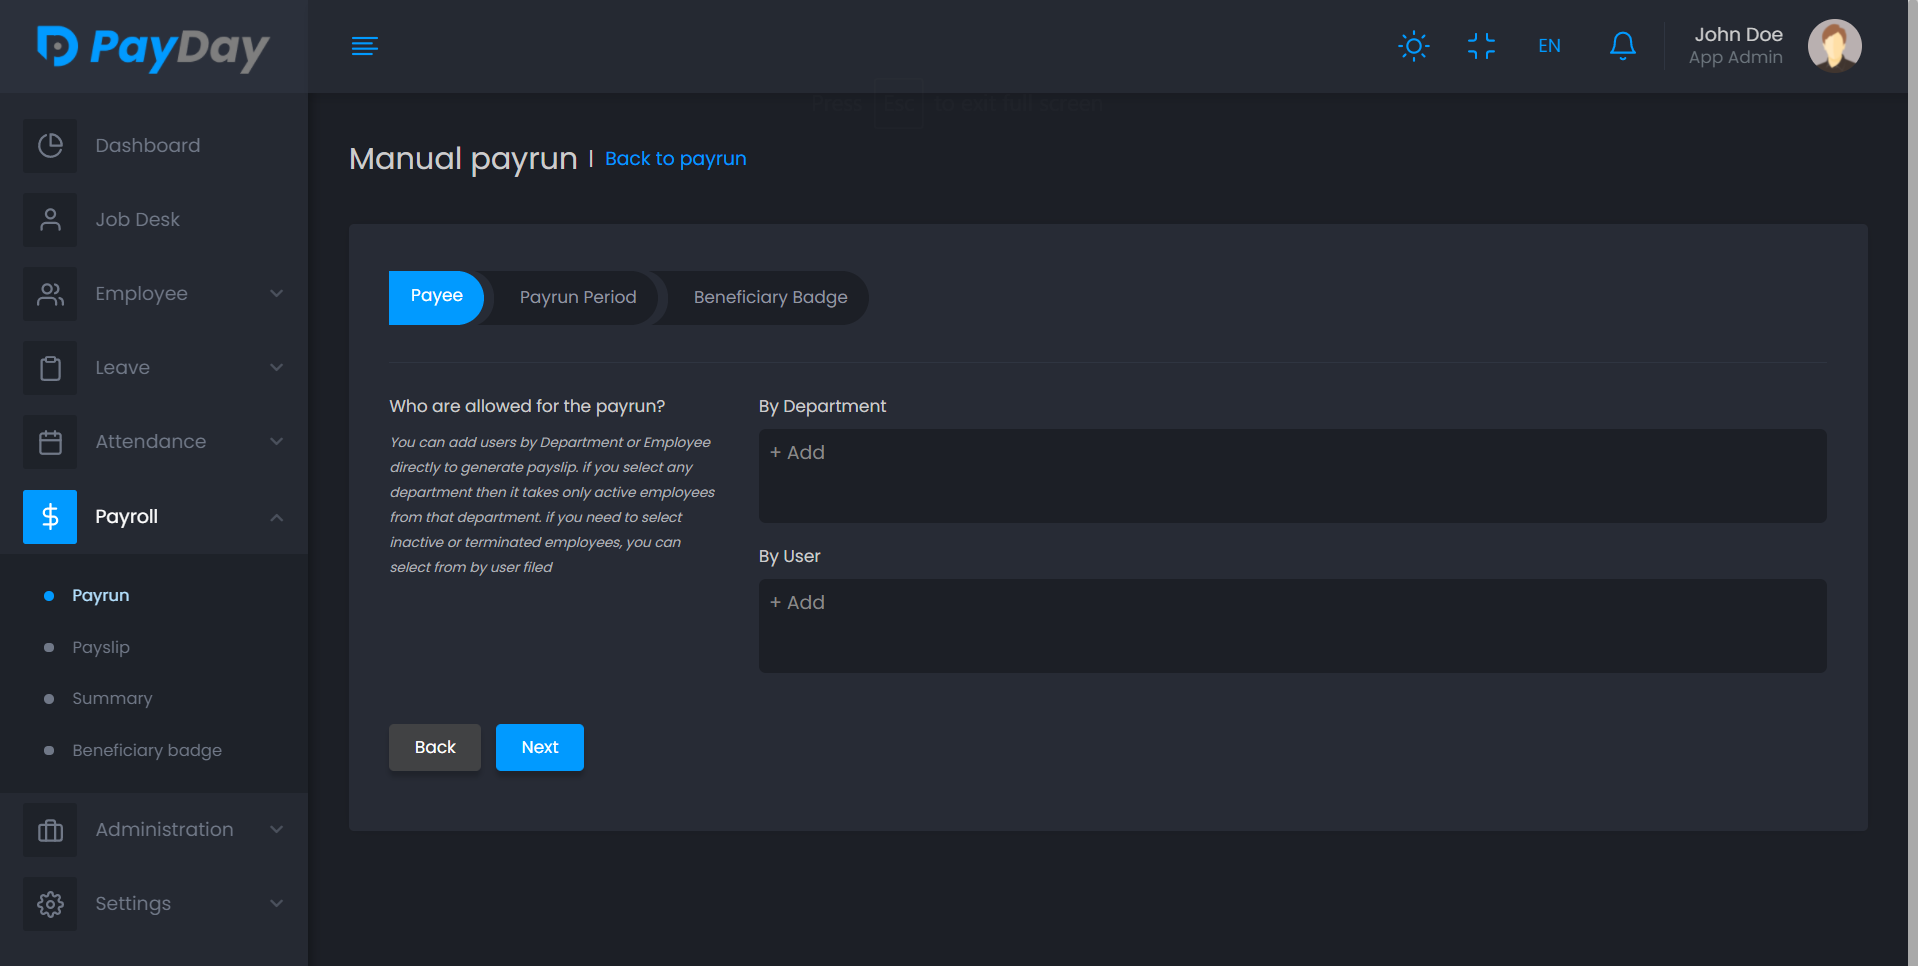Select Payslip under Payroll
Screen dimensions: 1918x966
101,648
